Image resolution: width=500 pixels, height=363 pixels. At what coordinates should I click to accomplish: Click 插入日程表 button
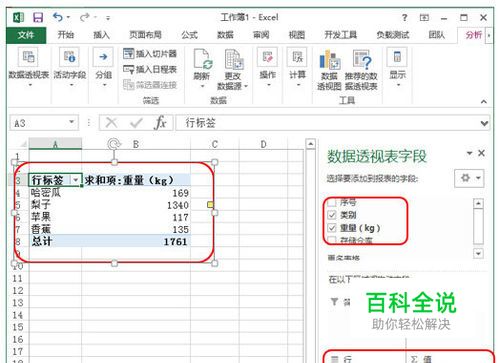coord(150,69)
